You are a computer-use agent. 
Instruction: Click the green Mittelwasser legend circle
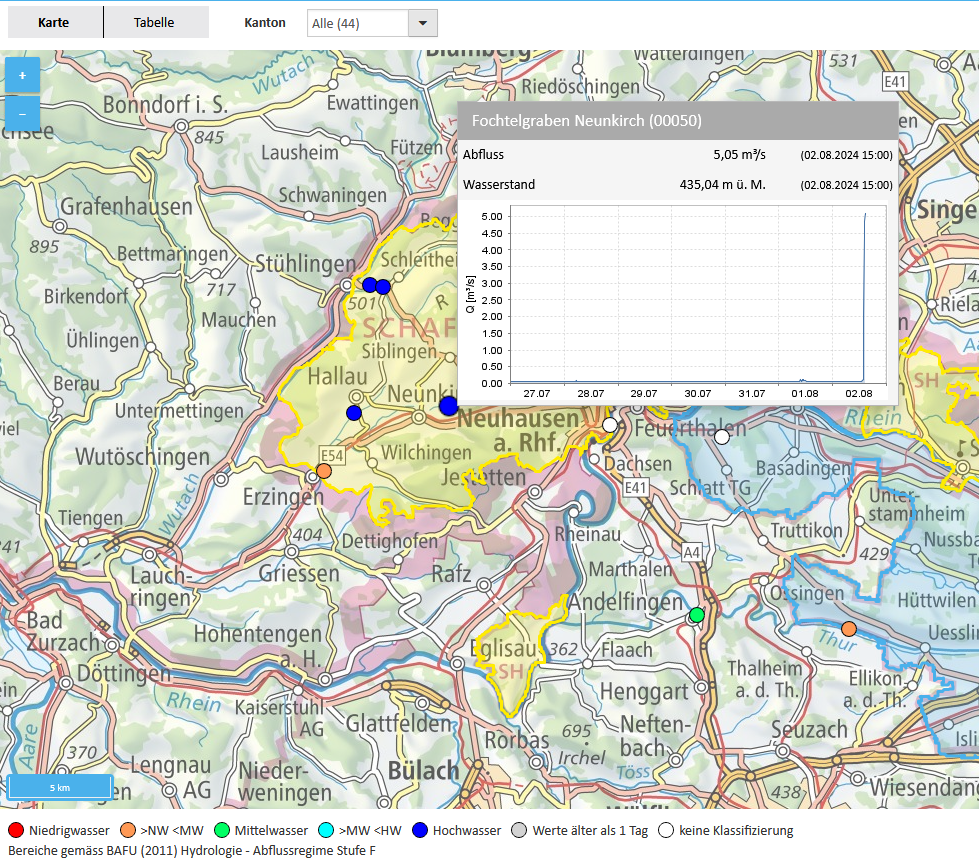[x=222, y=830]
